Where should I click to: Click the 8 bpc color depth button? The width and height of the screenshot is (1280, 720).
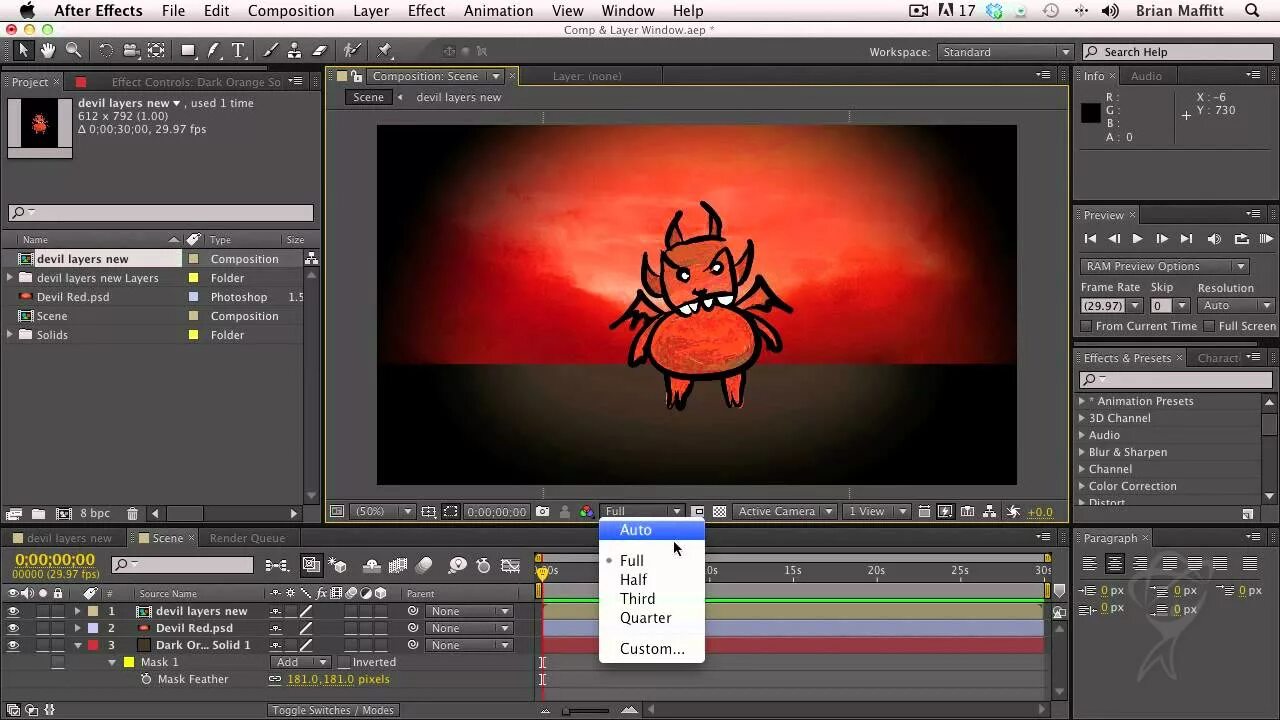click(x=95, y=513)
